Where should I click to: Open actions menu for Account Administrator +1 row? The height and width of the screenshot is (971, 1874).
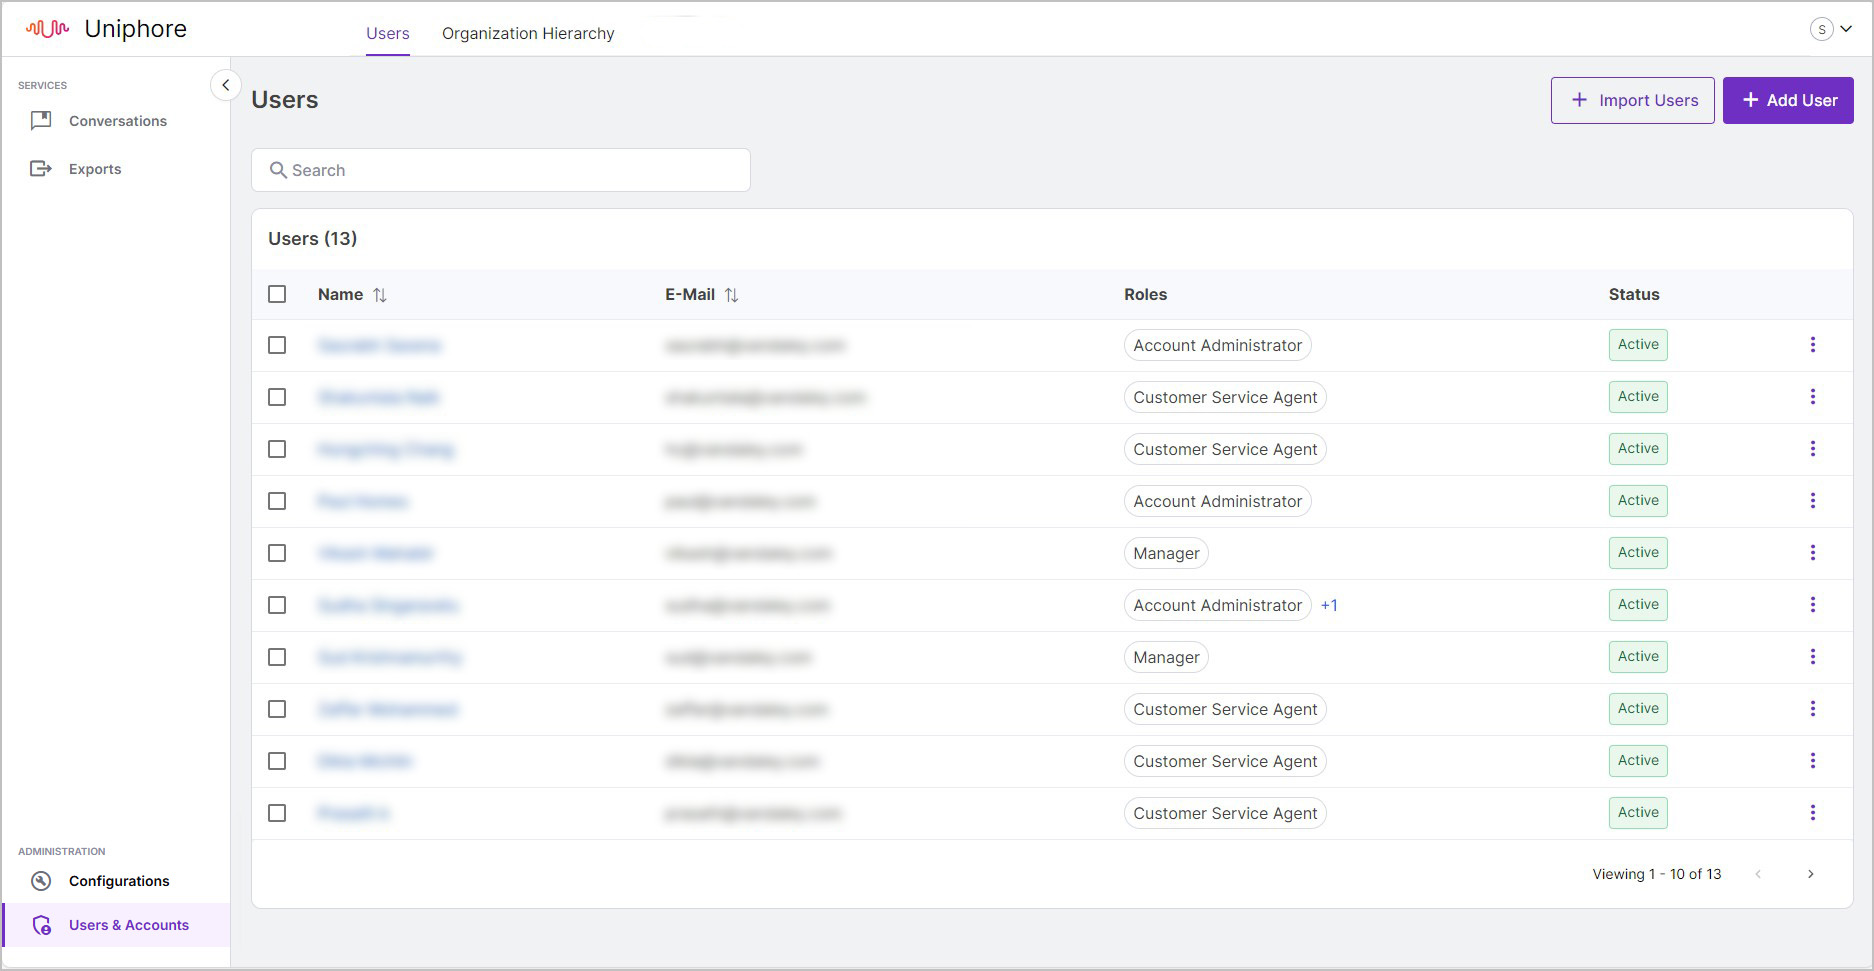point(1812,605)
